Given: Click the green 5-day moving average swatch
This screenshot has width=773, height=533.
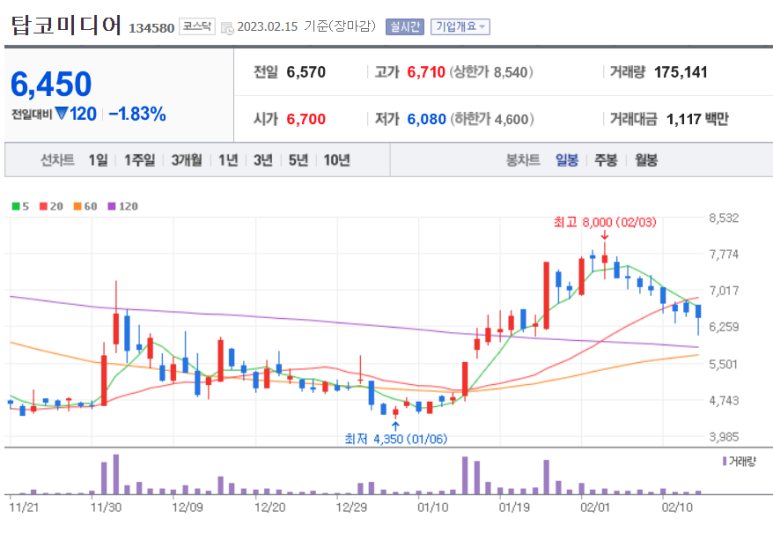Looking at the screenshot, I should (16, 206).
